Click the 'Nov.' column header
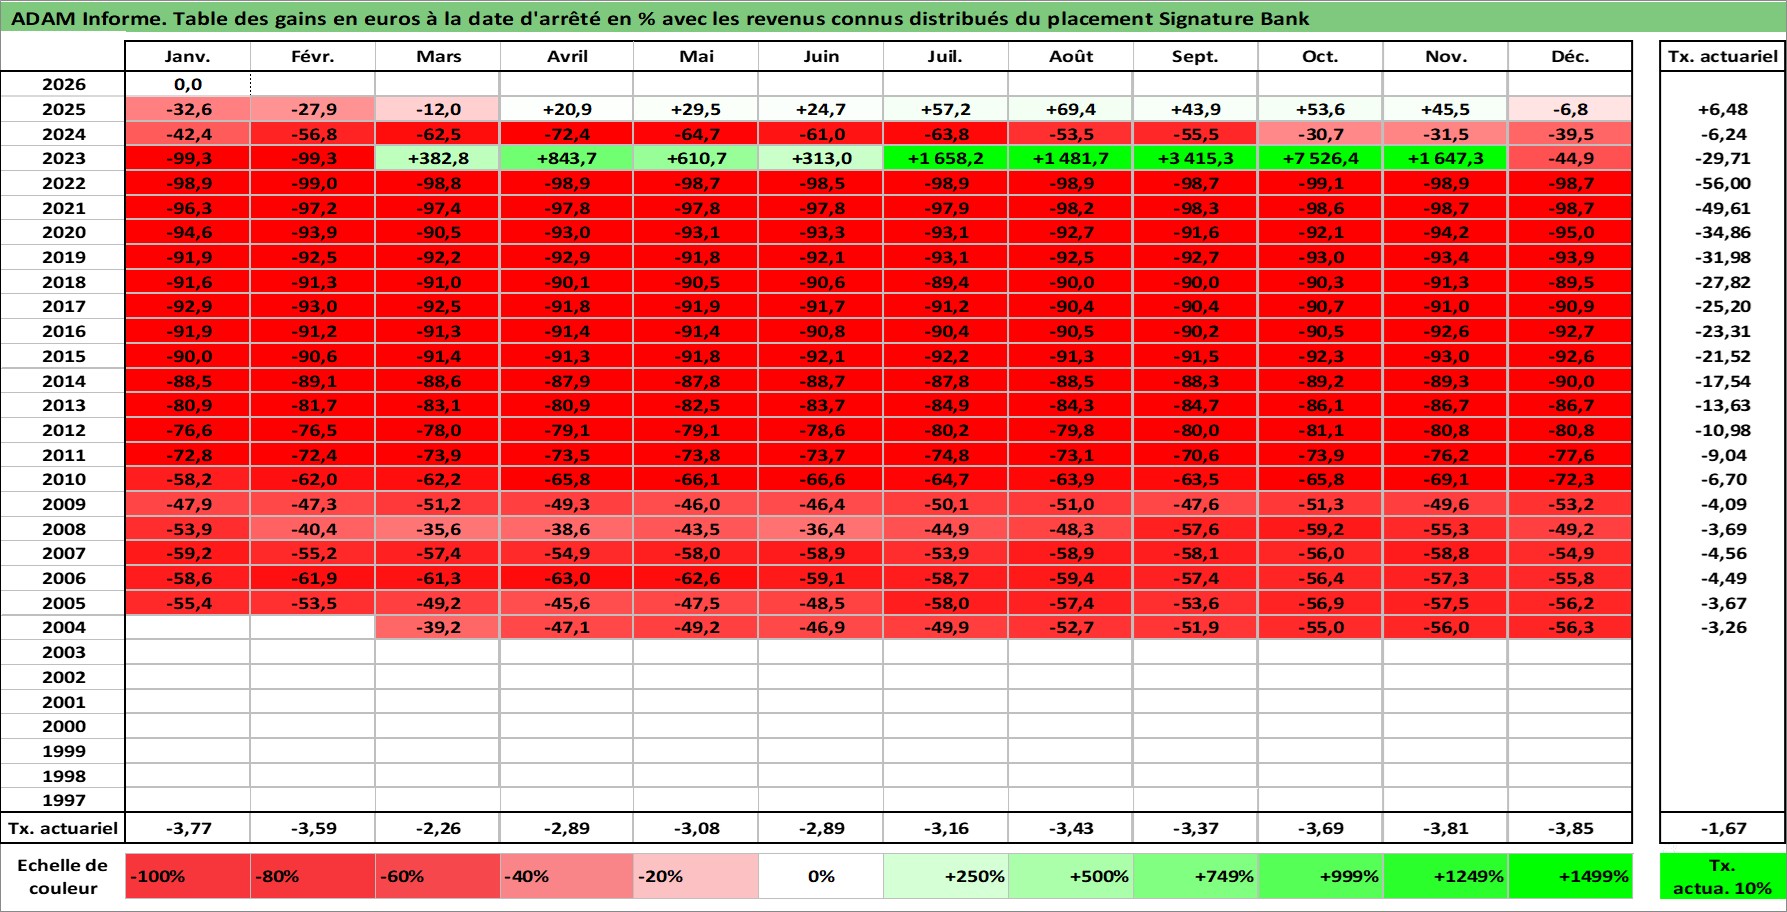This screenshot has width=1787, height=912. pos(1445,56)
